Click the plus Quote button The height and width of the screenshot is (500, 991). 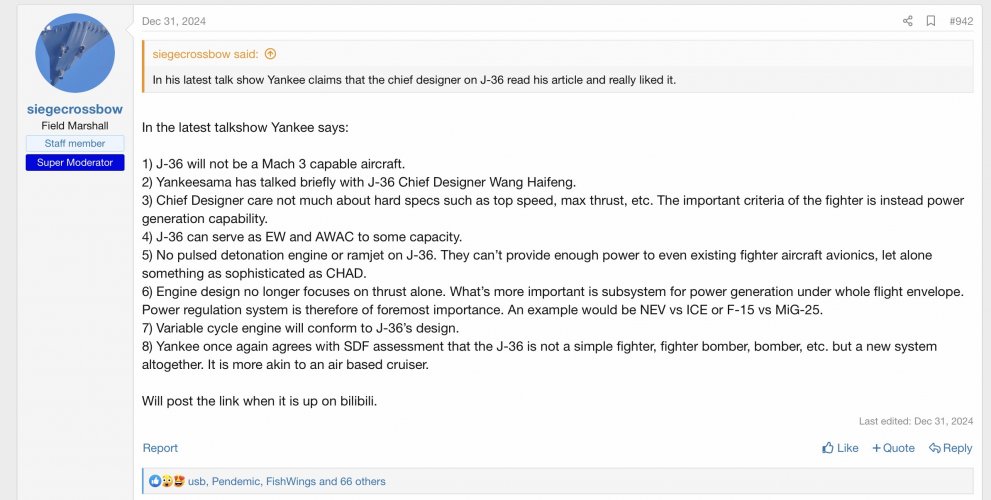point(894,448)
